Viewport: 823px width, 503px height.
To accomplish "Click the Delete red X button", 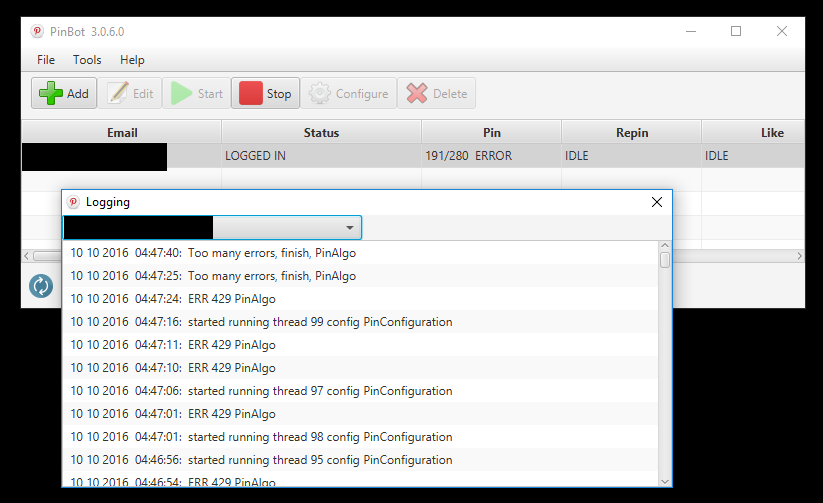I will (x=437, y=93).
